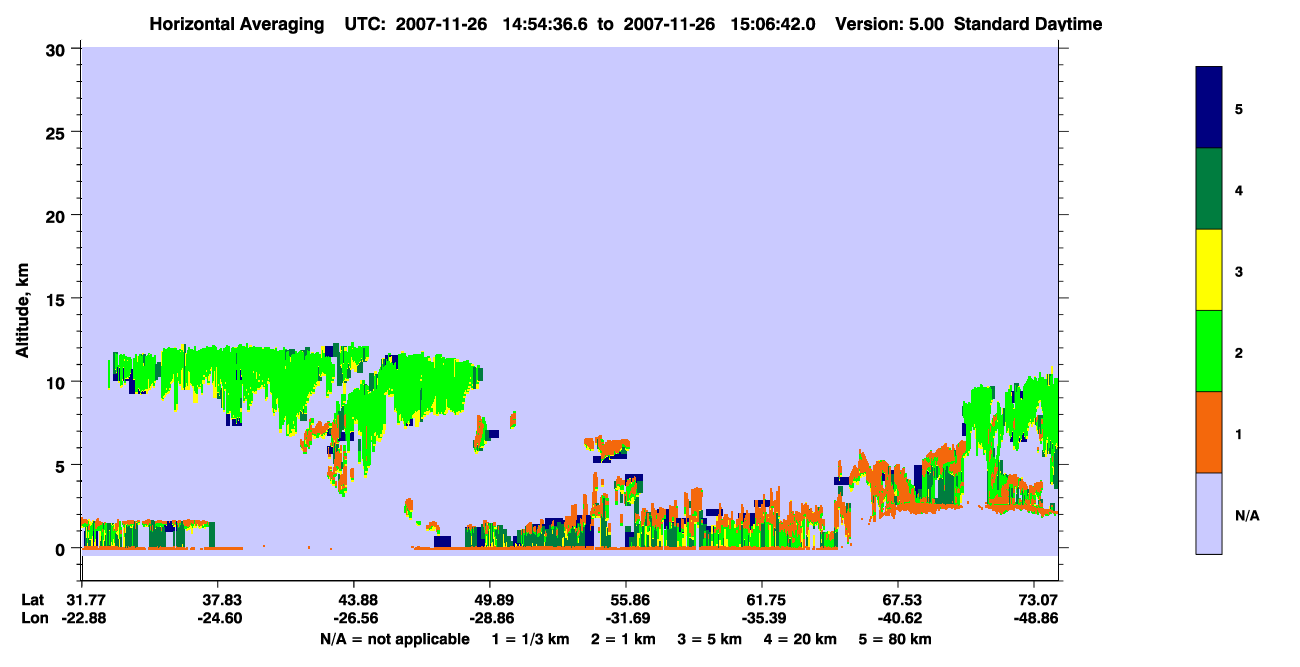Click the colorbar label number 3
Image resolution: width=1300 pixels, height=667 pixels.
[x=1239, y=272]
